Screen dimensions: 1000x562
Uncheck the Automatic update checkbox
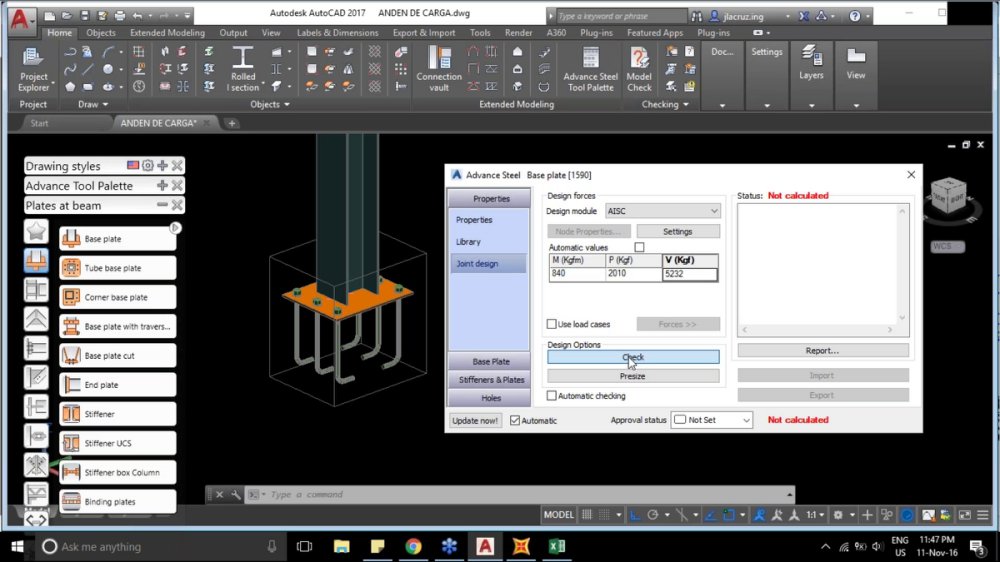pyautogui.click(x=515, y=420)
